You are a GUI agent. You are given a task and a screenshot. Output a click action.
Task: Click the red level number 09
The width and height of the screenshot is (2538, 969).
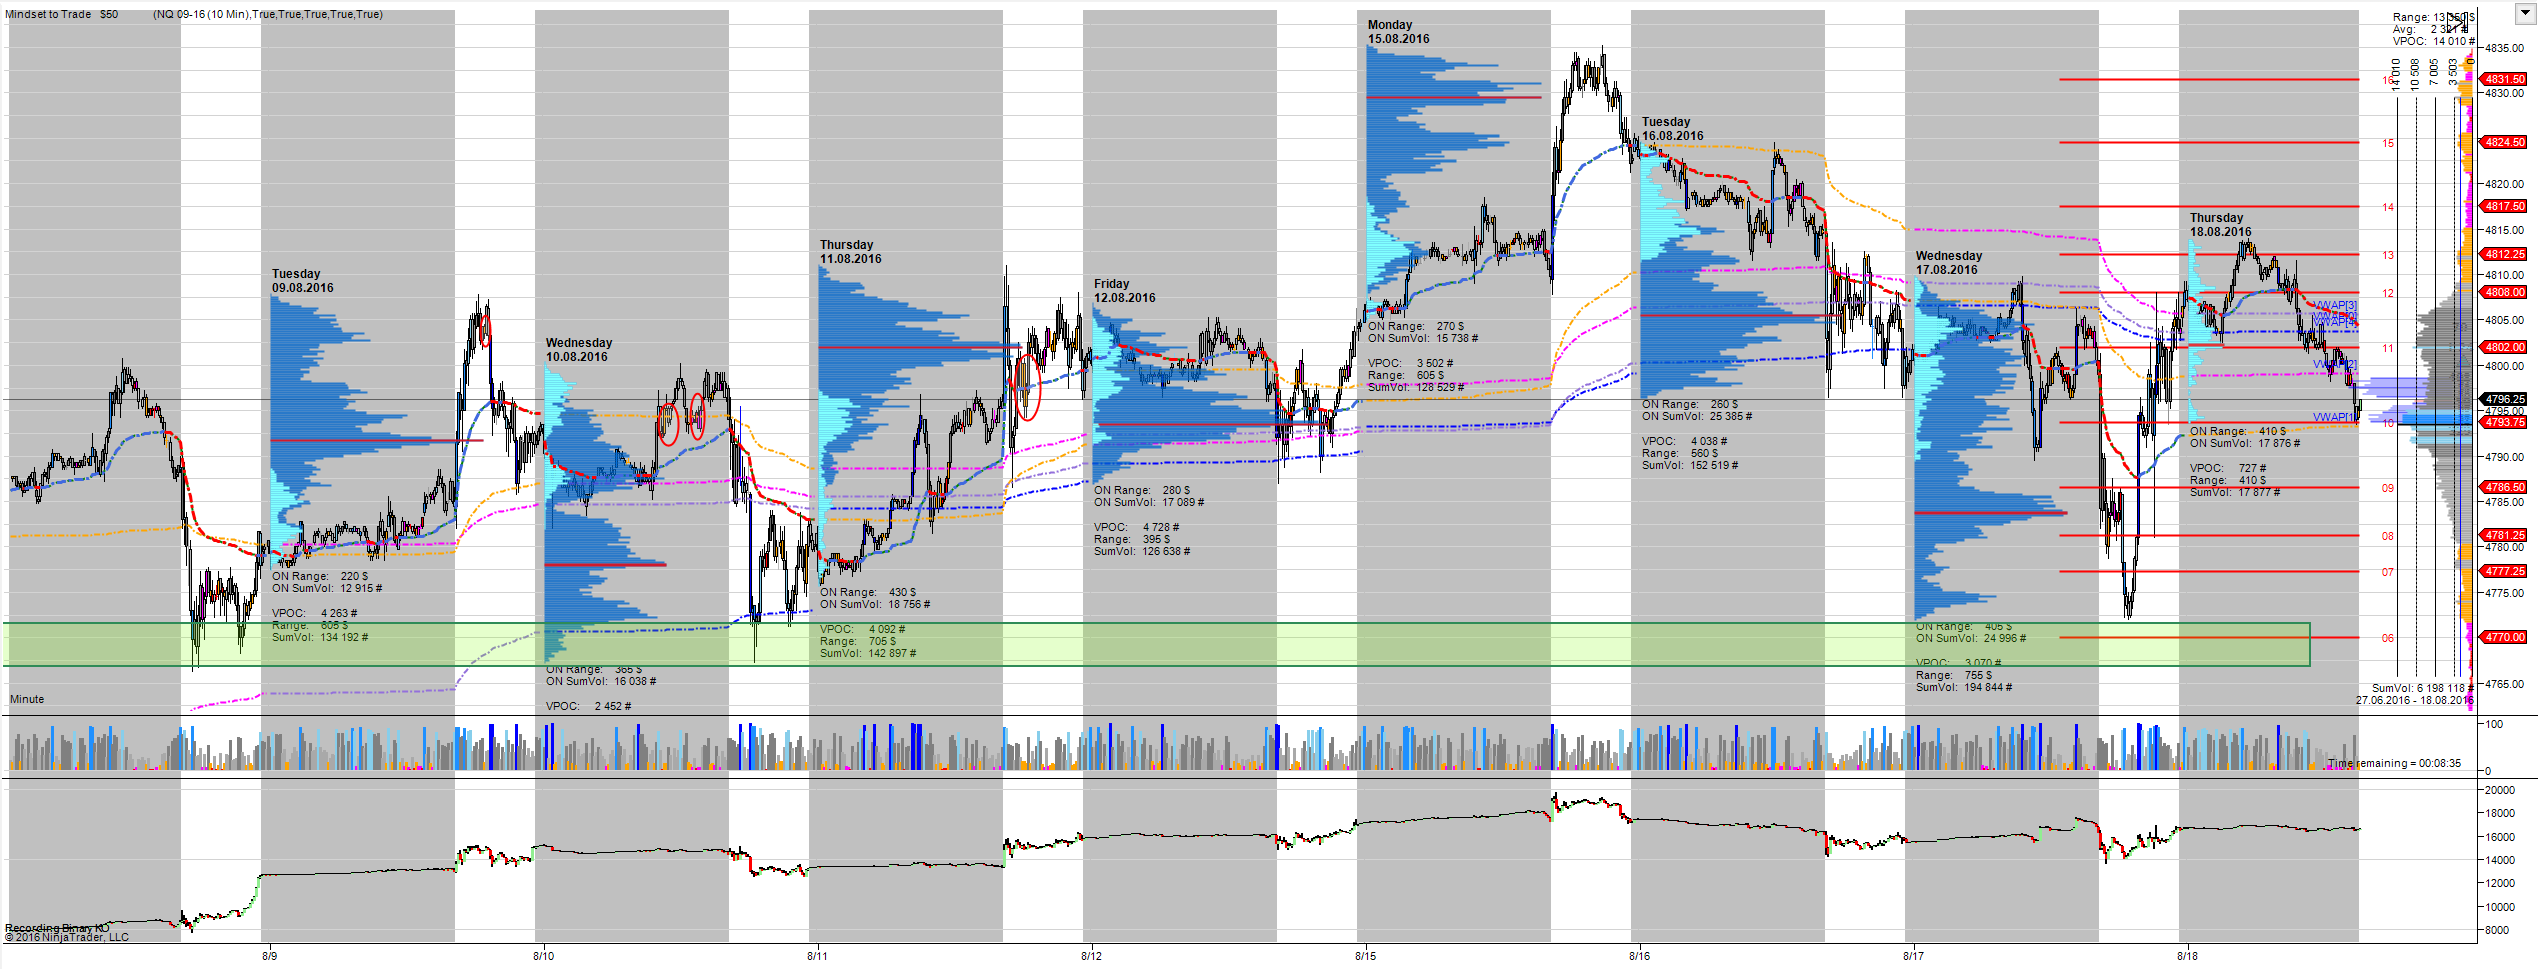pos(2388,488)
